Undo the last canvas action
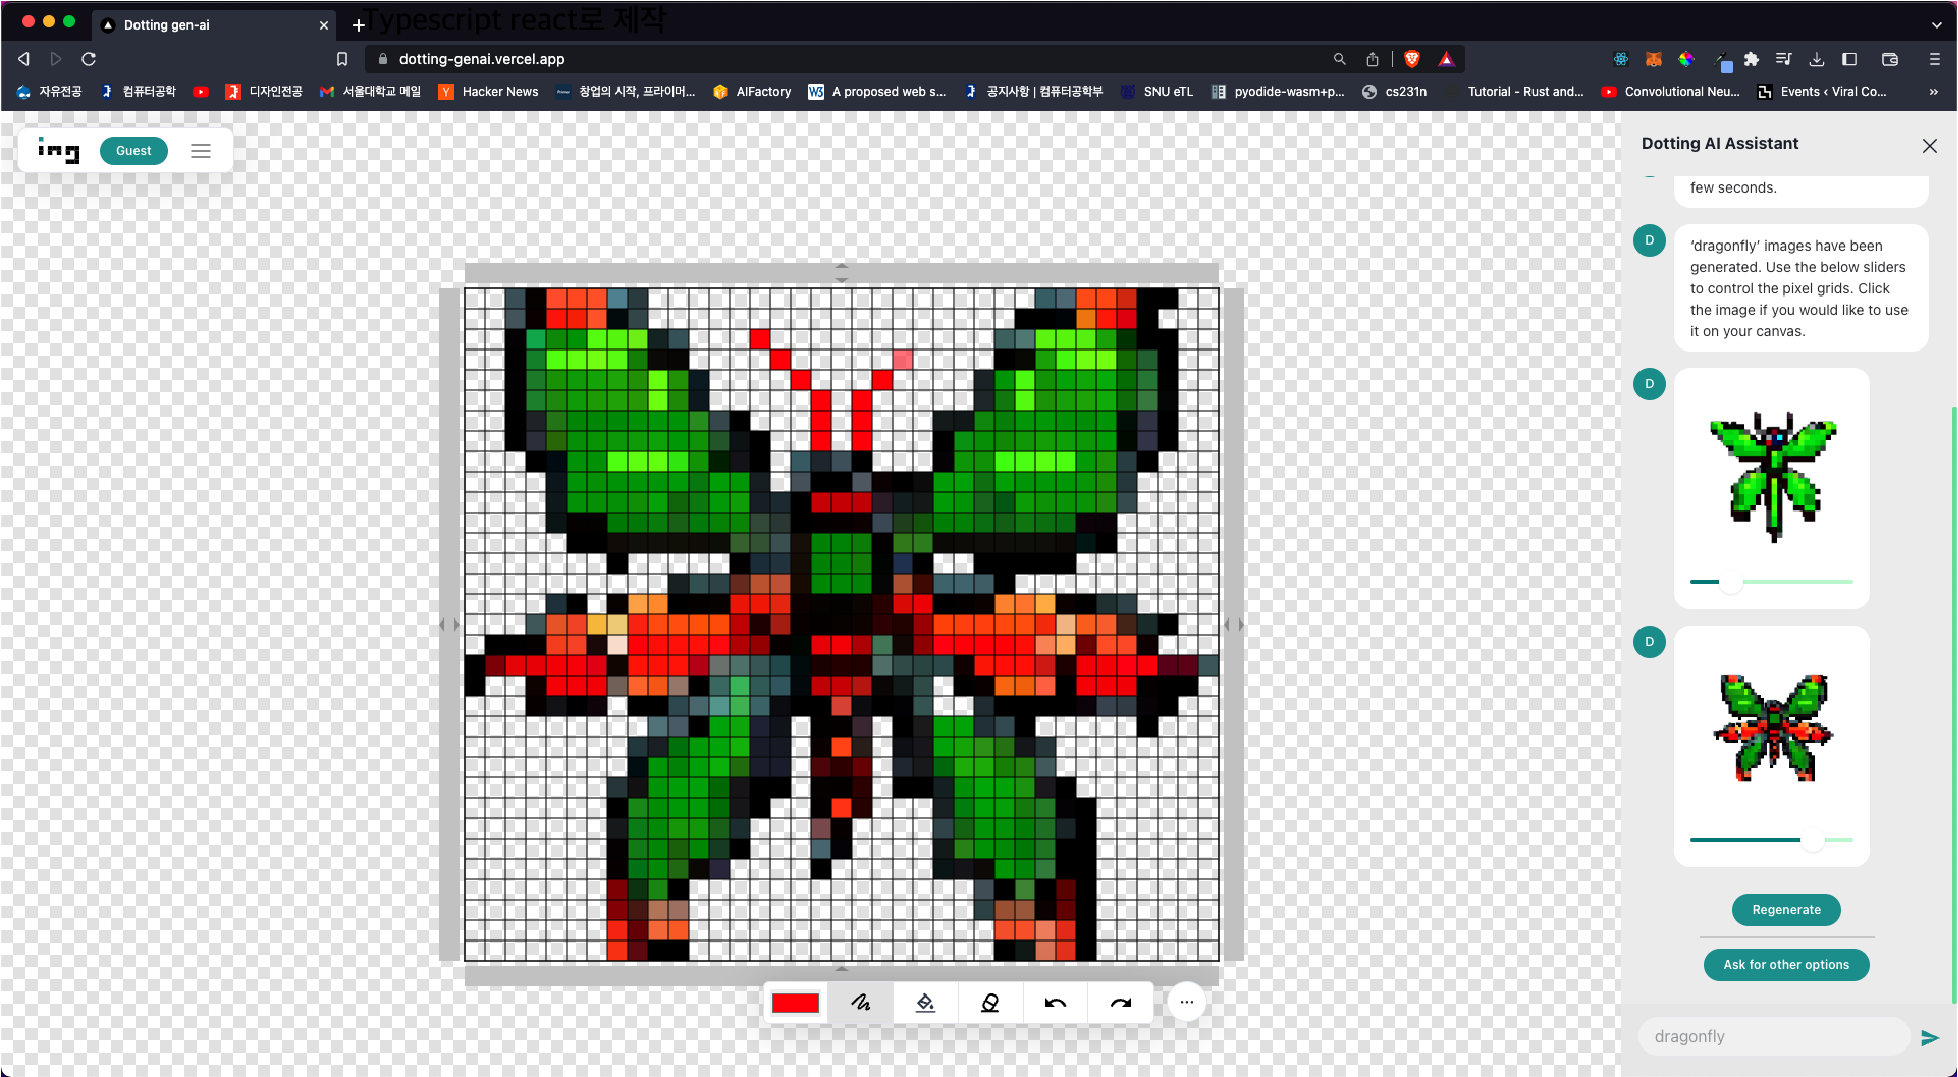Screen dimensions: 1958x1077 (x=1055, y=1002)
